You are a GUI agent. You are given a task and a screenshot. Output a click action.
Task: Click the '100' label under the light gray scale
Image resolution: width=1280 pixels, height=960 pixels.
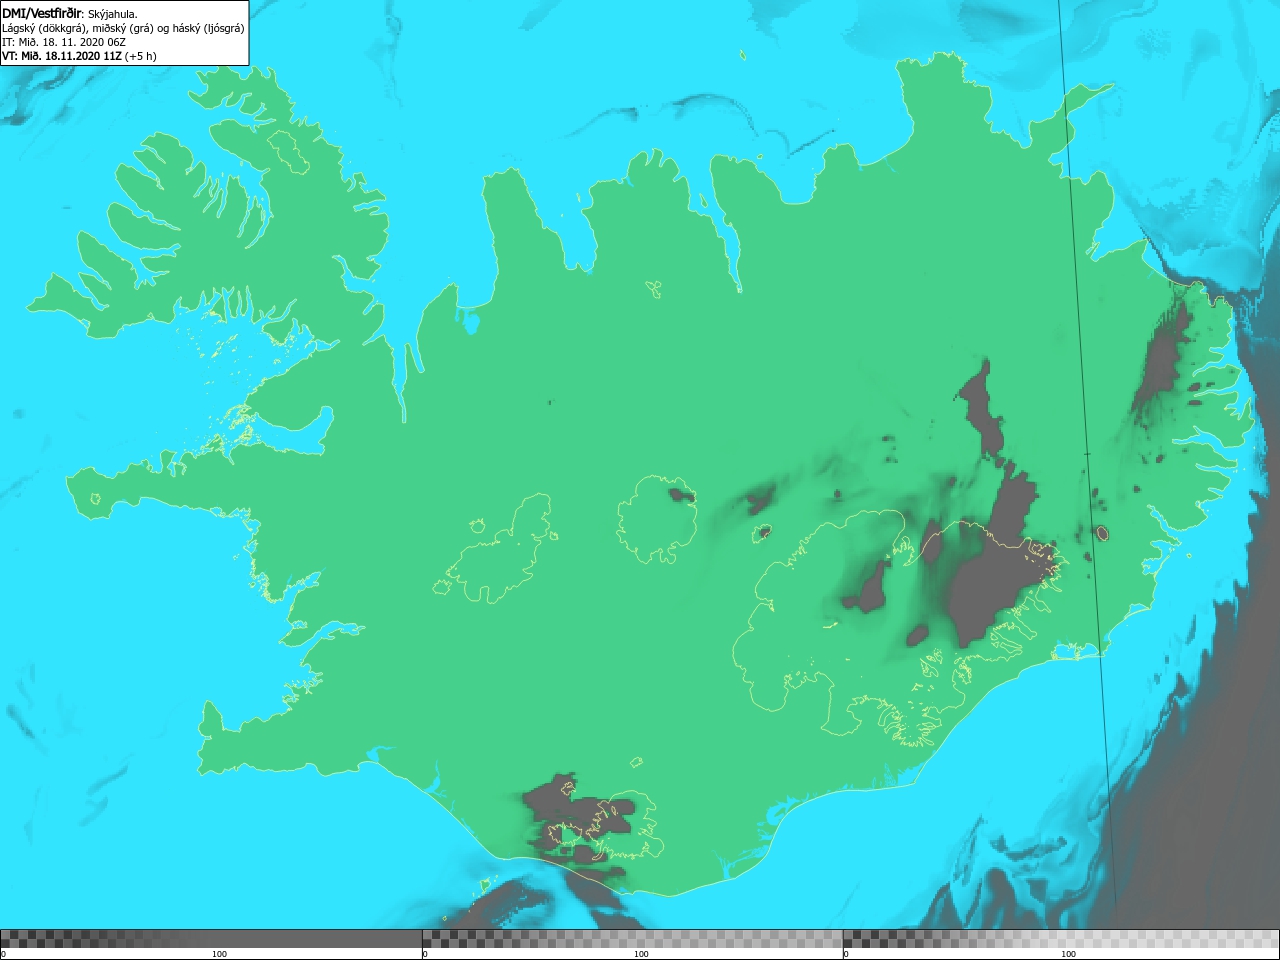click(x=1068, y=954)
